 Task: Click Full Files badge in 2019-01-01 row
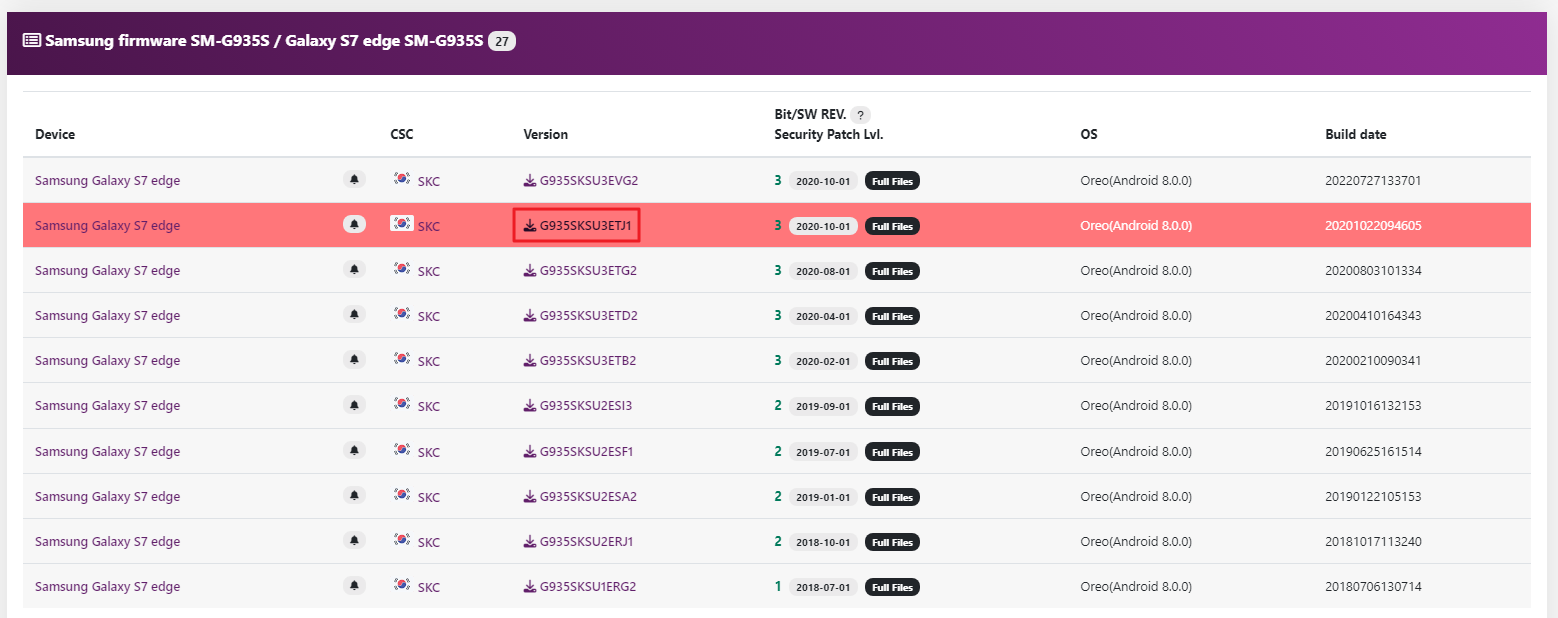point(892,497)
